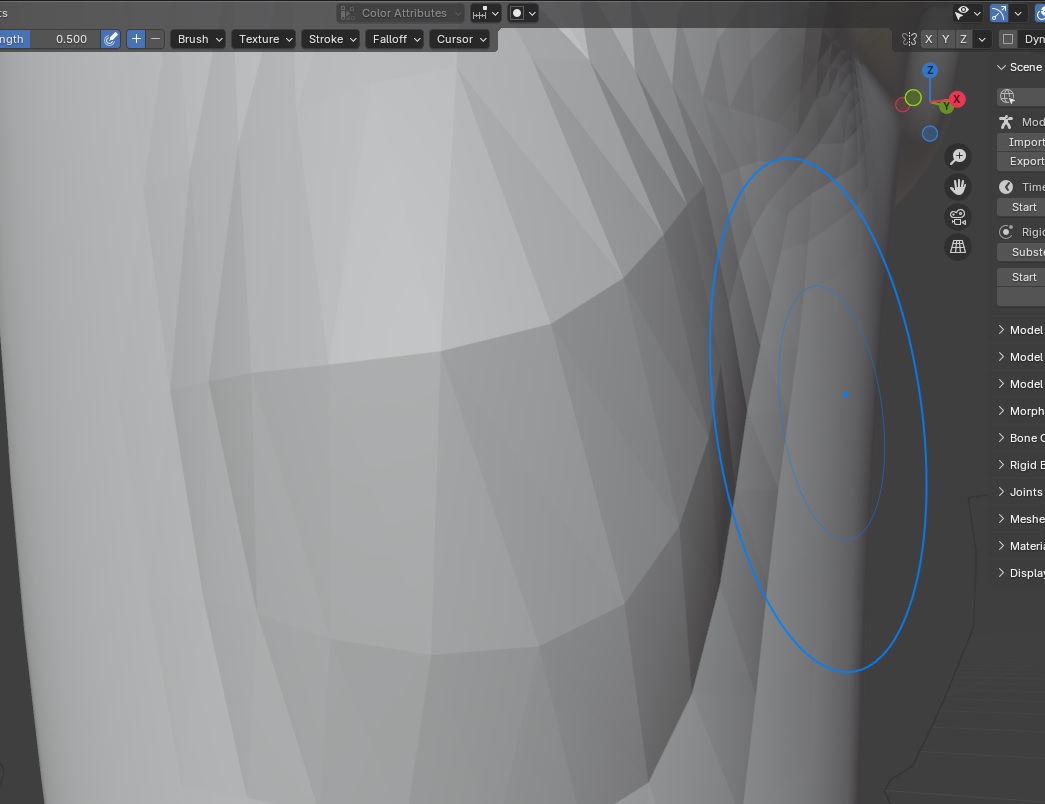This screenshot has width=1045, height=804.
Task: Click the Substeps field
Action: [1021, 252]
